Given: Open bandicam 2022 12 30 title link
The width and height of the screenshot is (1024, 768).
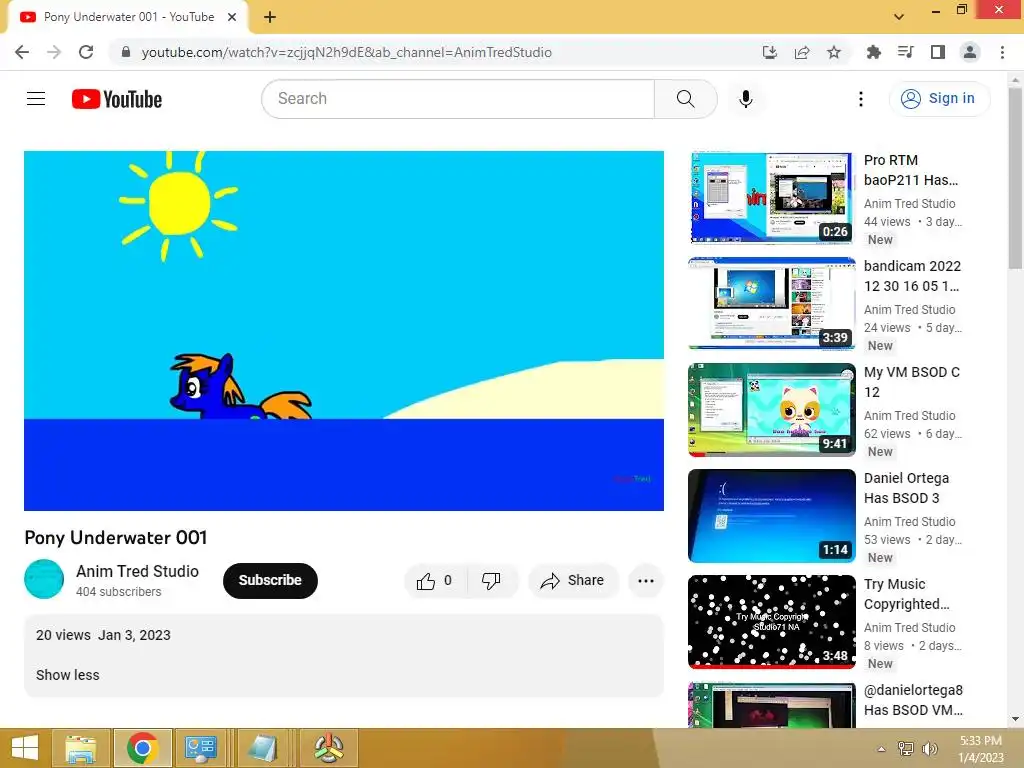Looking at the screenshot, I should pyautogui.click(x=912, y=276).
